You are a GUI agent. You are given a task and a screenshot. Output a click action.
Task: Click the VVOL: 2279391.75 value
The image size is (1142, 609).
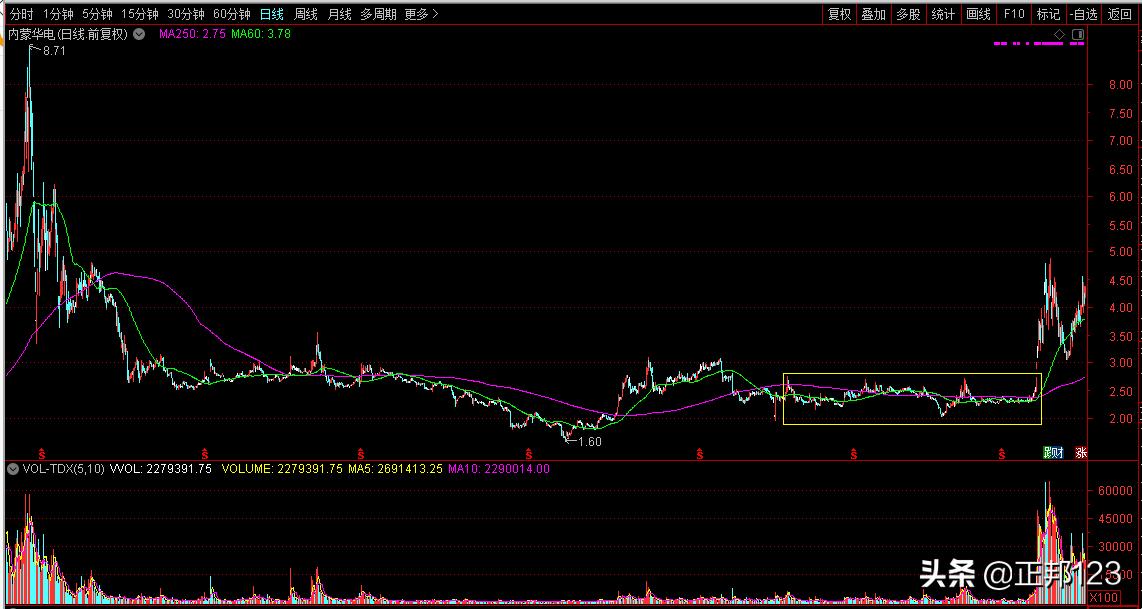pos(160,469)
